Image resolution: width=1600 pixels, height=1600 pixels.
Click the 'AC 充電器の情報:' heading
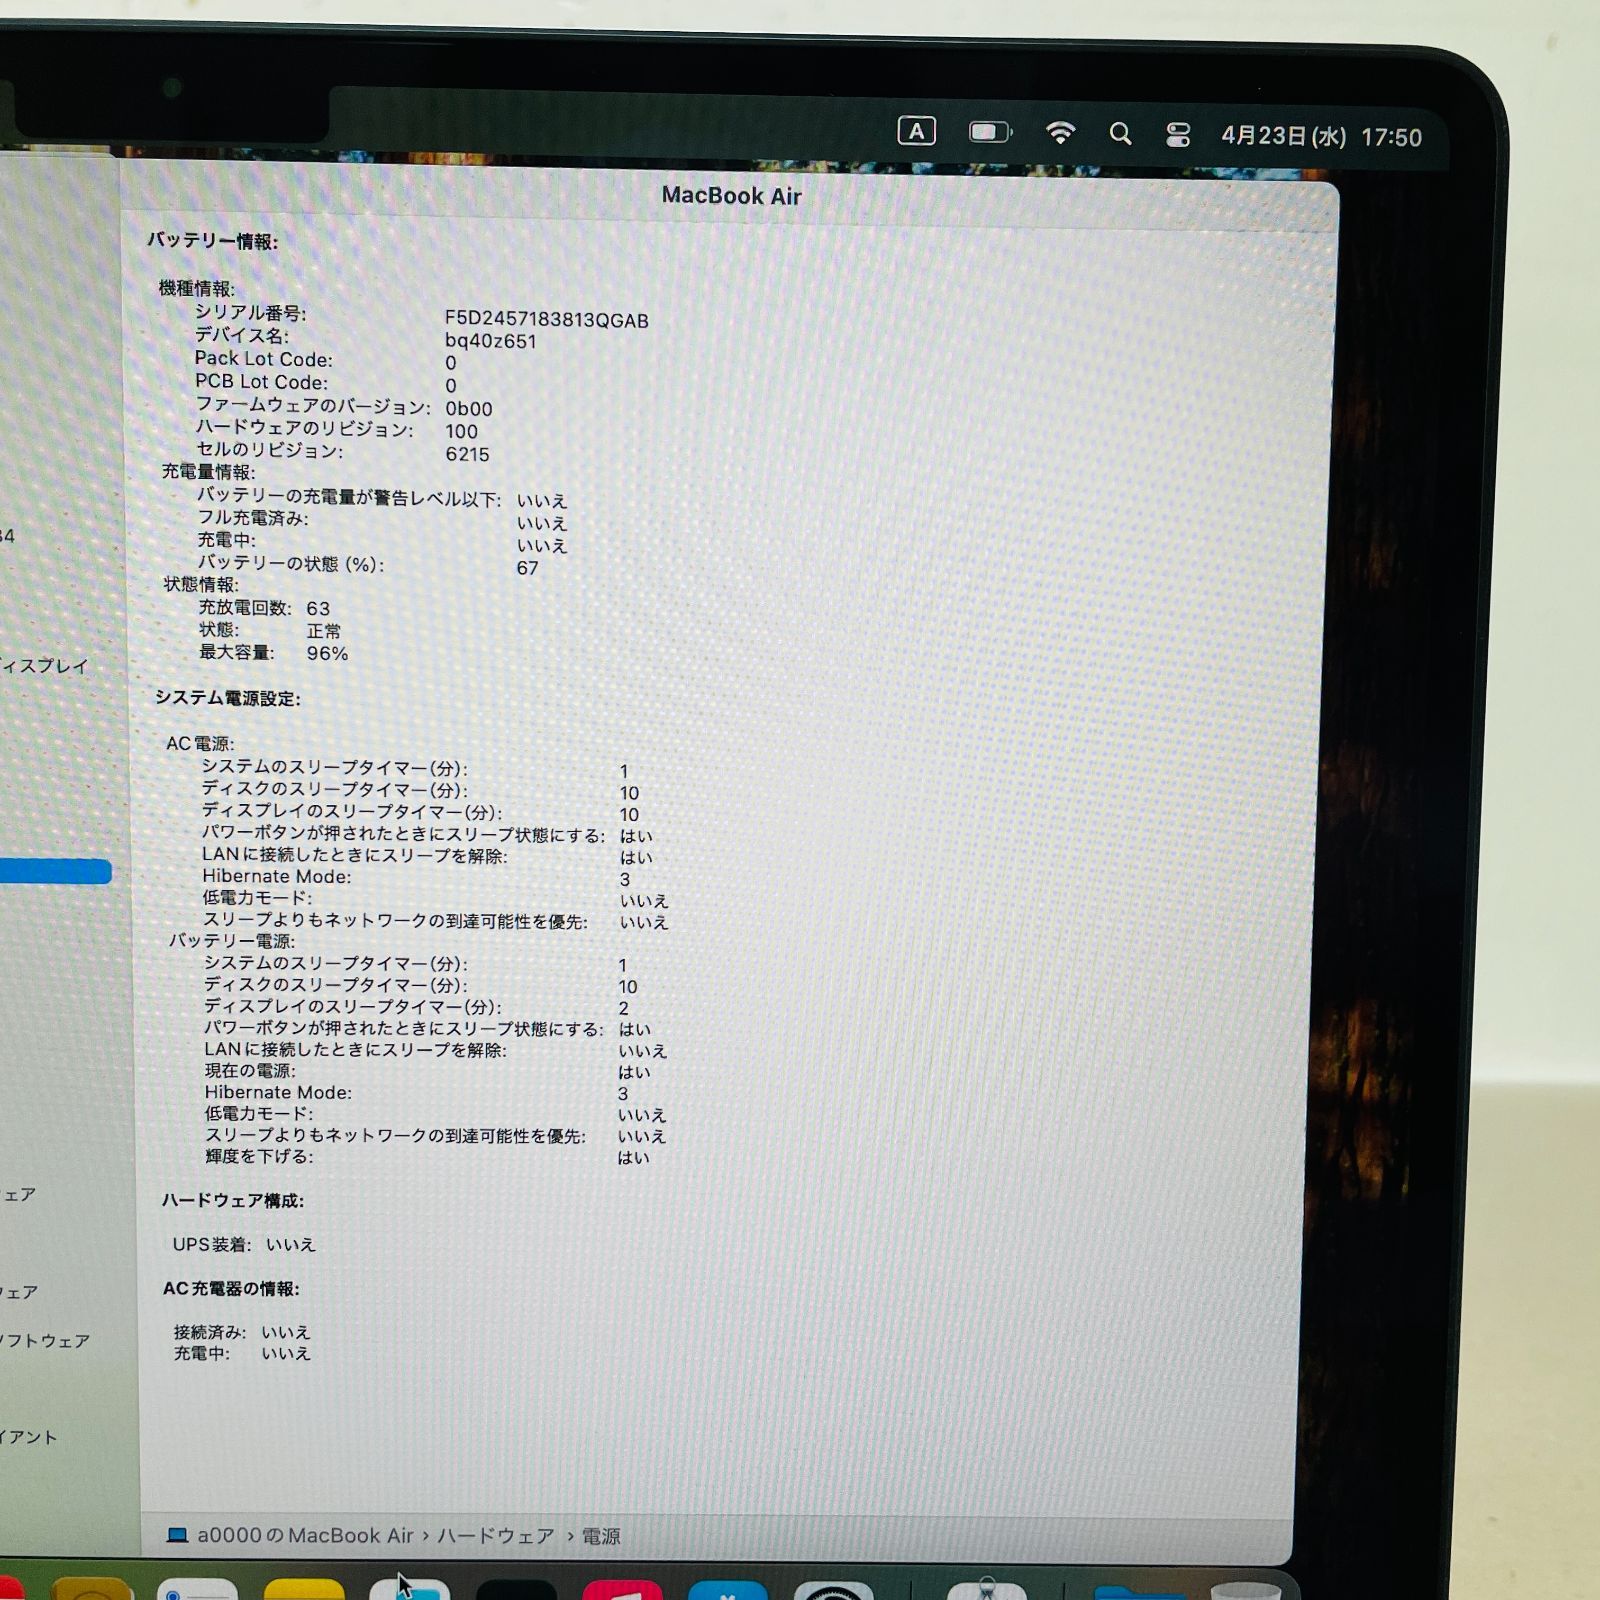click(231, 1289)
